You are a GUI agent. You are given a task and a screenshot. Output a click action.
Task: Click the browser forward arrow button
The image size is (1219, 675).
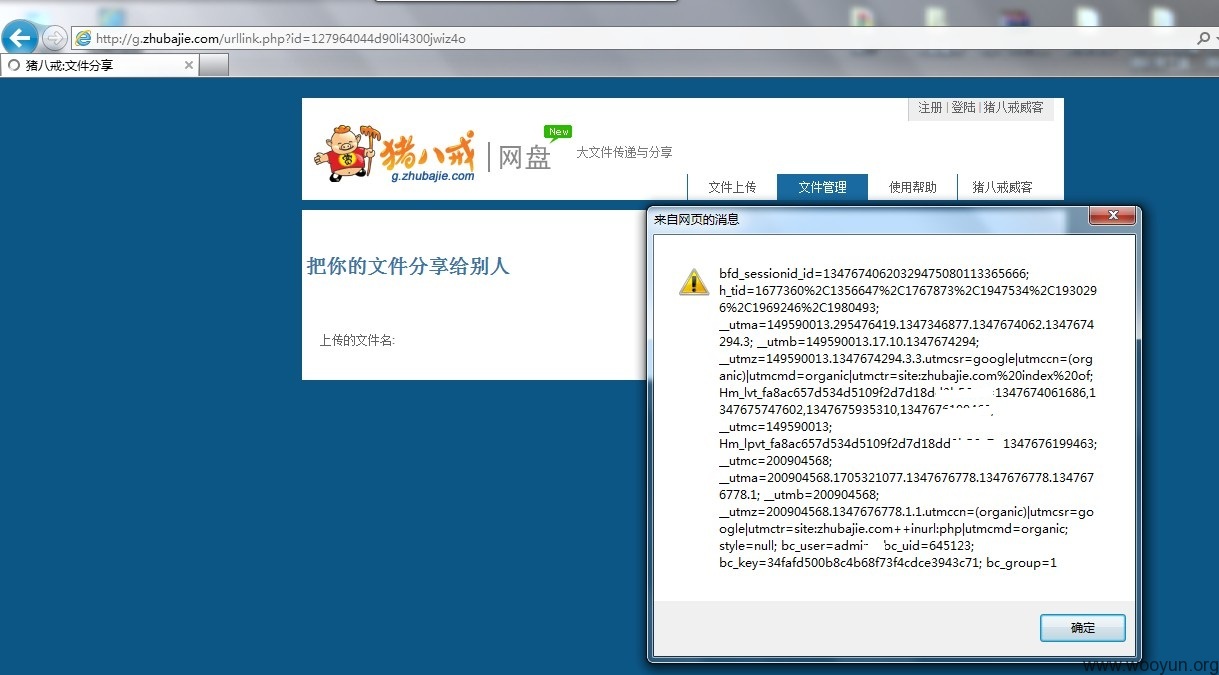click(55, 38)
